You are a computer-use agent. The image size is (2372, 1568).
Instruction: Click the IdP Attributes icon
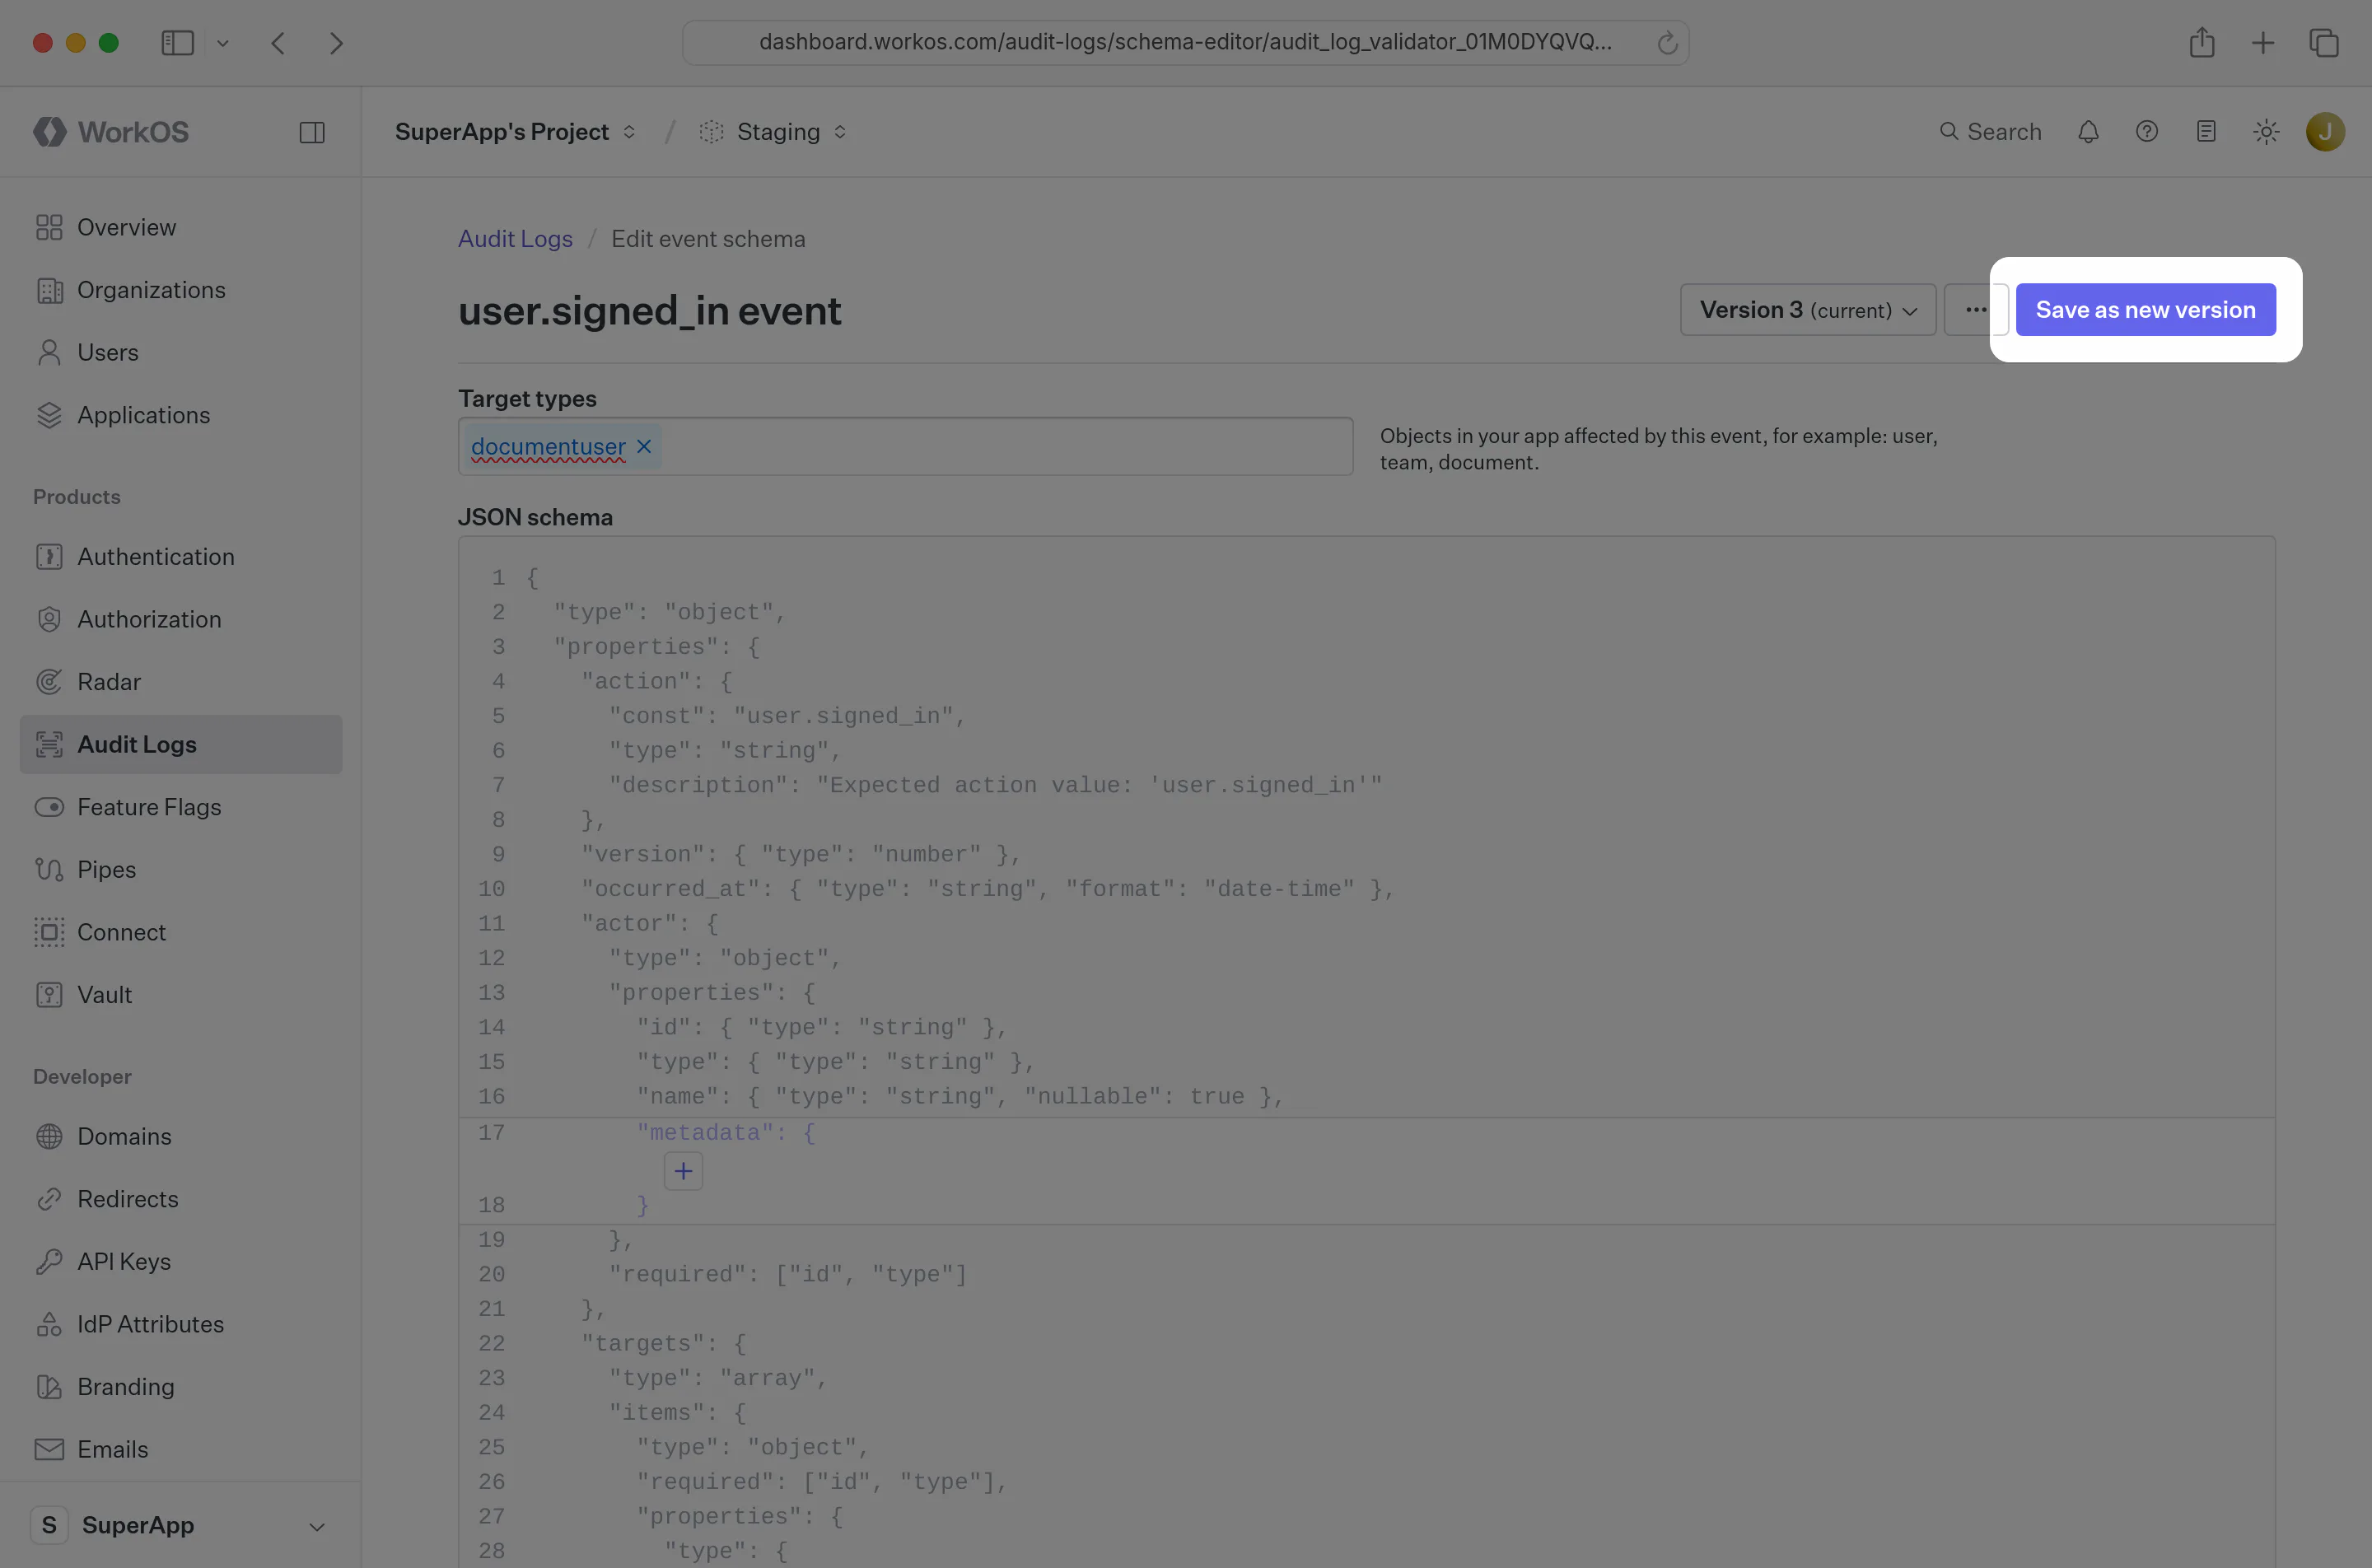click(x=49, y=1324)
